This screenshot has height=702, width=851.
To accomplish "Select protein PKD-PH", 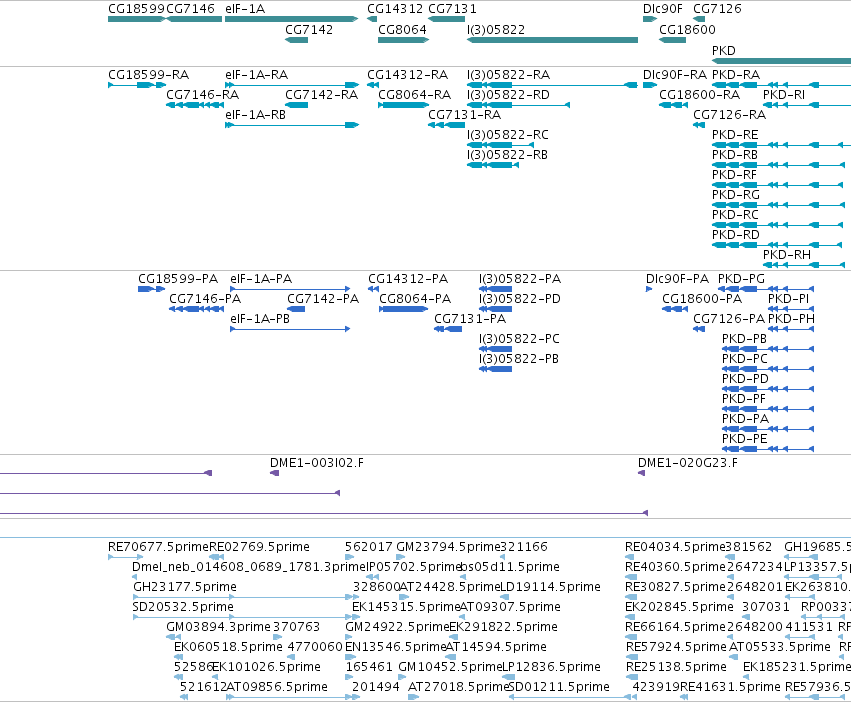I will (x=791, y=319).
